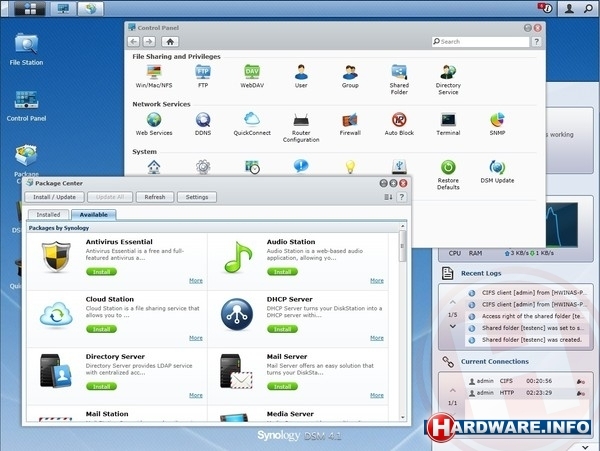
Task: Open Web Services icon
Action: [154, 124]
